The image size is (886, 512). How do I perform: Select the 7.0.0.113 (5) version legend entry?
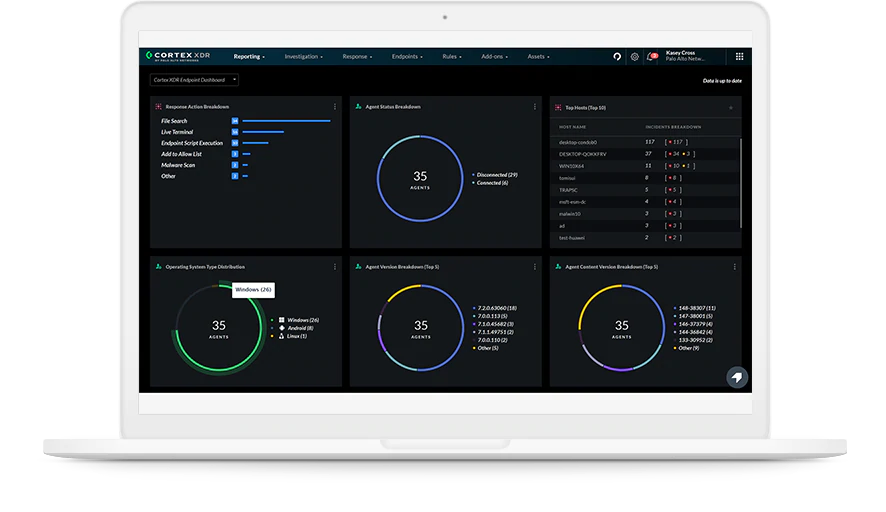[x=490, y=316]
